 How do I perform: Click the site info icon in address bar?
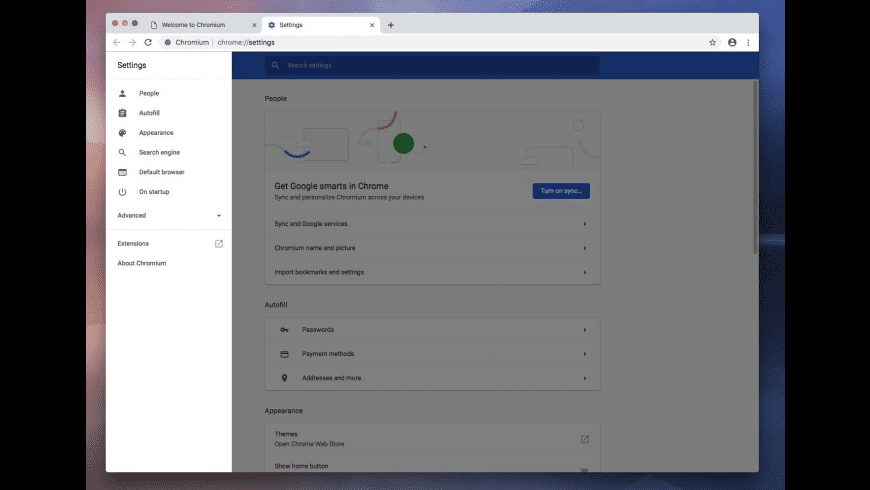(168, 42)
